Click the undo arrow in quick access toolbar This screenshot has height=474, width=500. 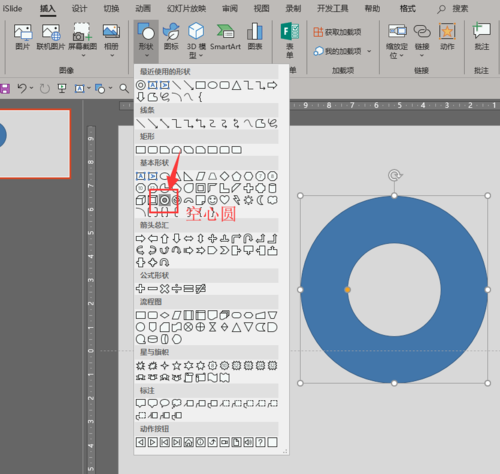(x=22, y=88)
